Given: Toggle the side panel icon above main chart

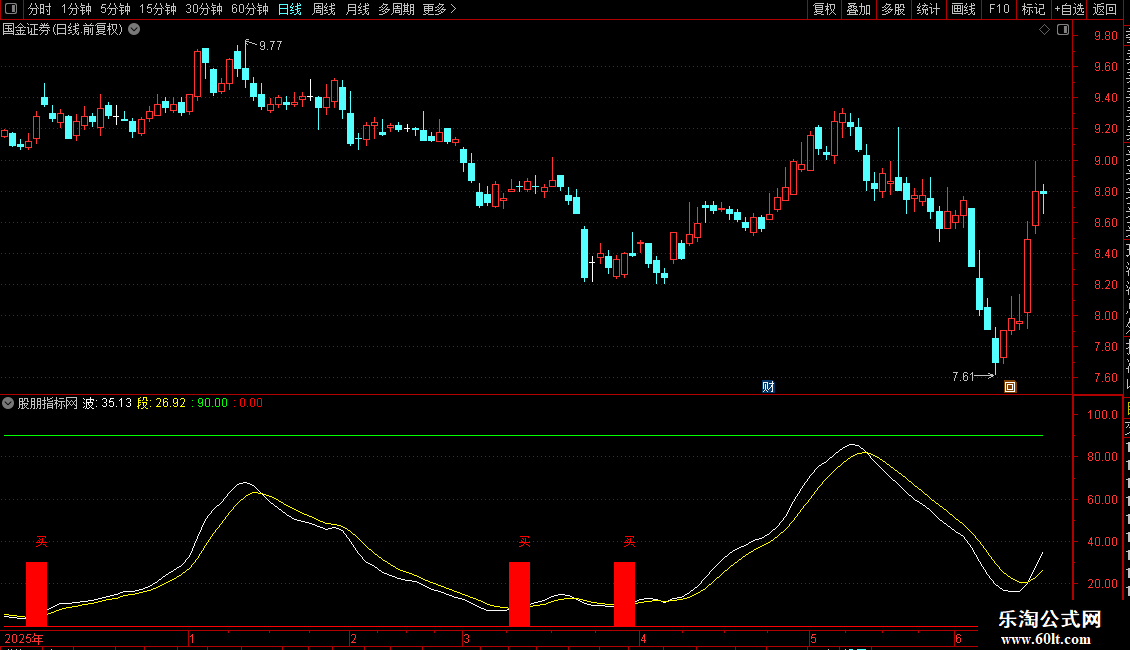Looking at the screenshot, I should [1063, 30].
